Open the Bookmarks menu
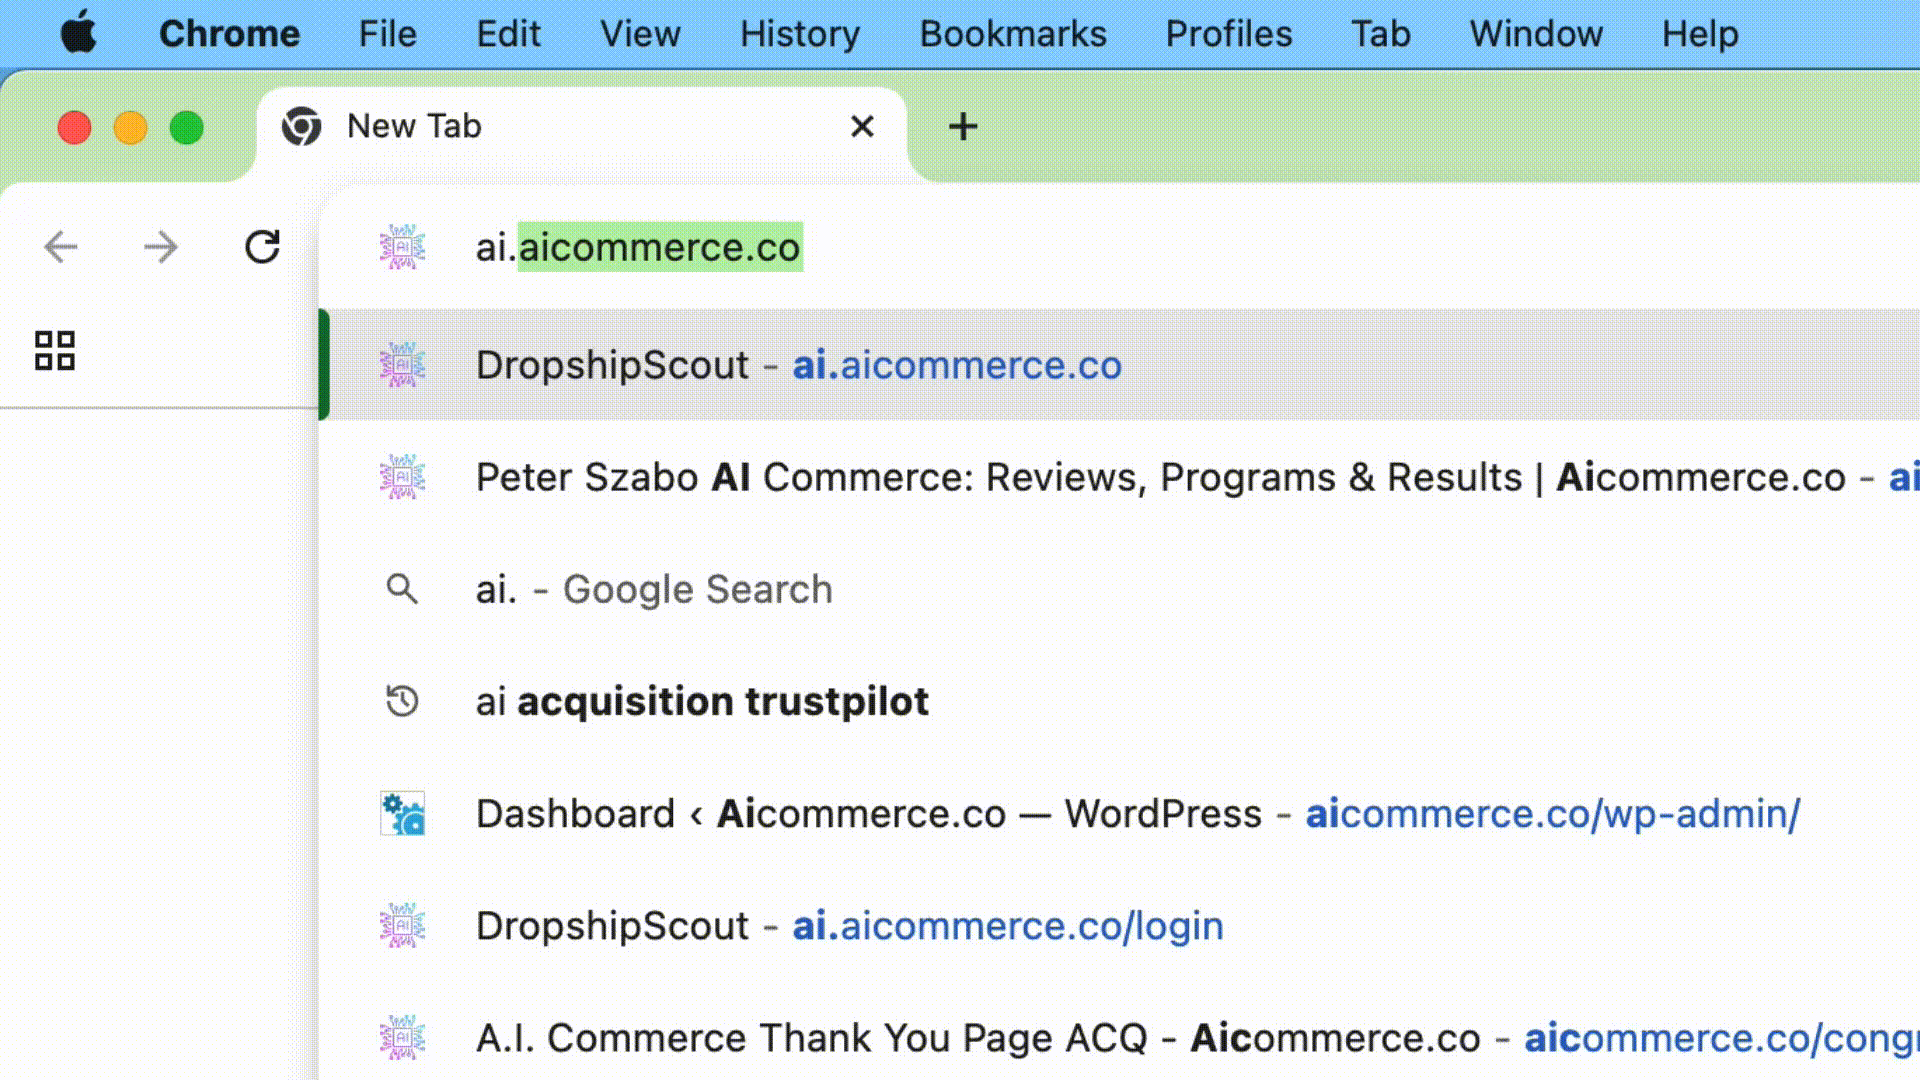This screenshot has width=1920, height=1080. [x=1012, y=34]
